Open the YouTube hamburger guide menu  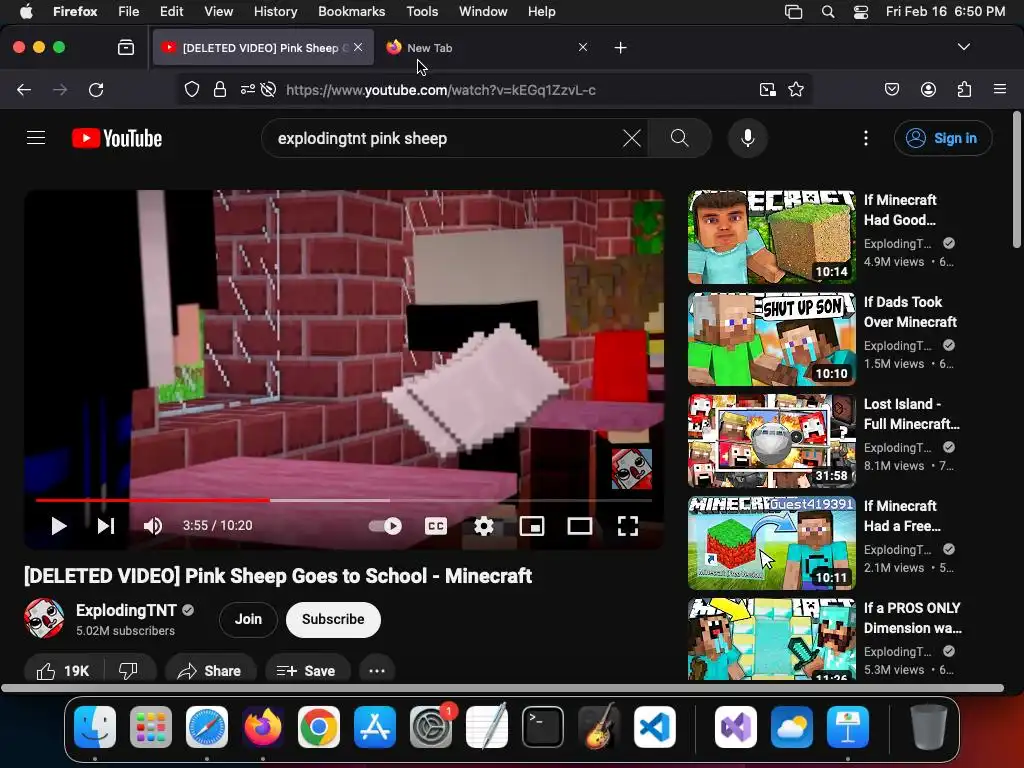click(x=36, y=138)
